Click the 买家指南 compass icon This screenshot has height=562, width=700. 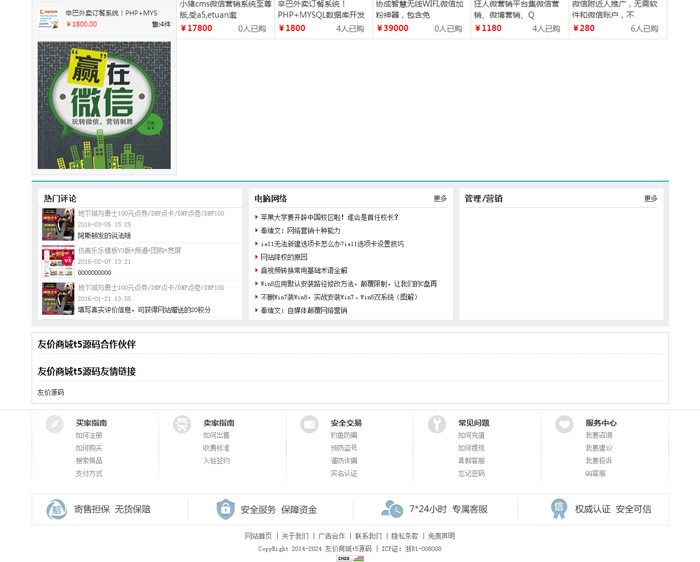tap(54, 424)
